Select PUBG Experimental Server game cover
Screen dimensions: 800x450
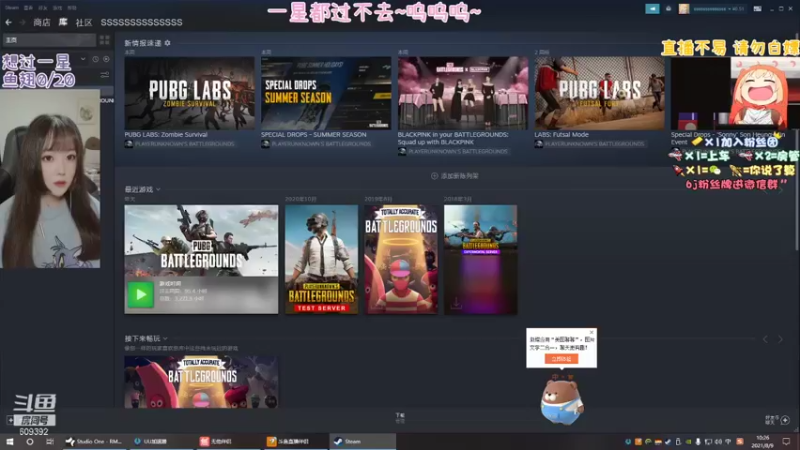pyautogui.click(x=481, y=259)
